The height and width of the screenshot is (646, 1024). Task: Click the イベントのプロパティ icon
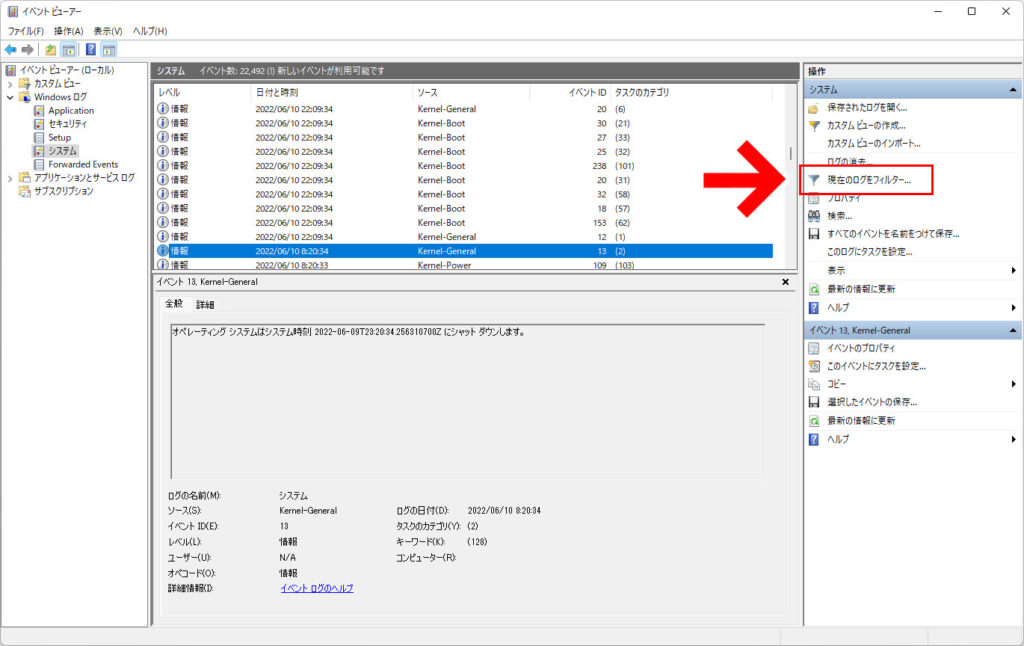814,348
